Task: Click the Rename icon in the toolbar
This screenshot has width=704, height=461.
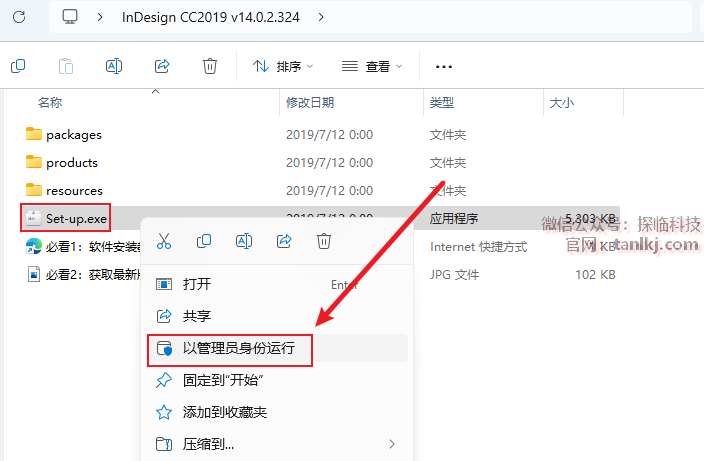Action: [114, 66]
